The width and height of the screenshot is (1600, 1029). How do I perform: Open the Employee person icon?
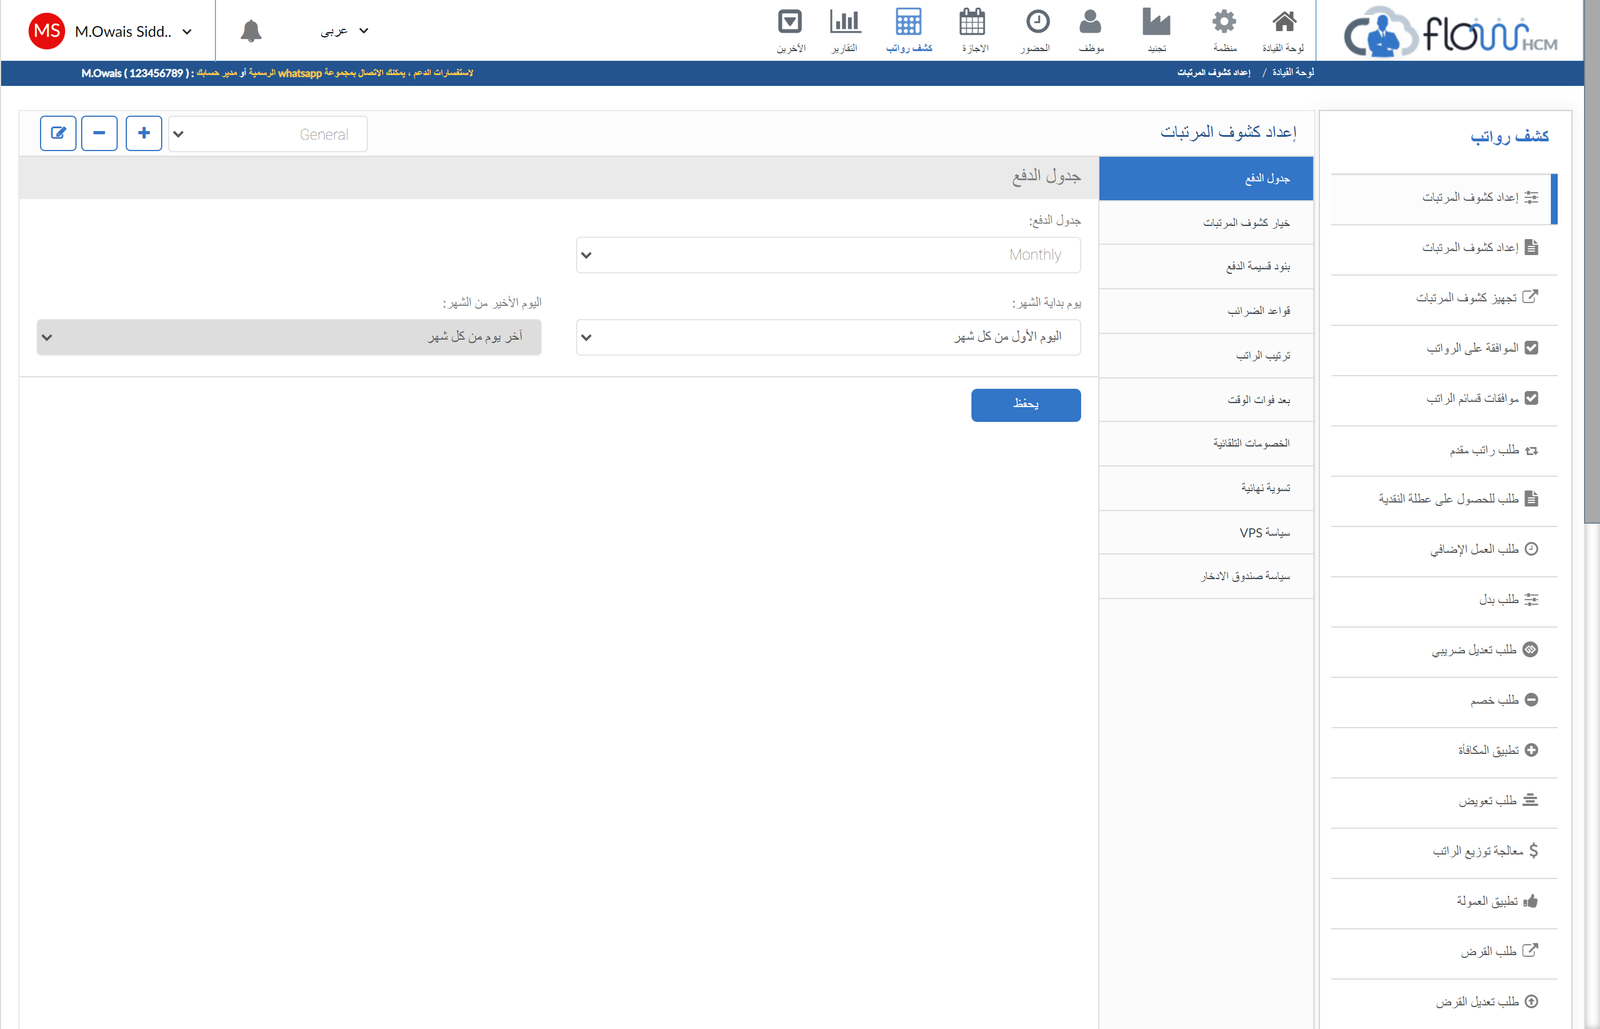(x=1091, y=30)
